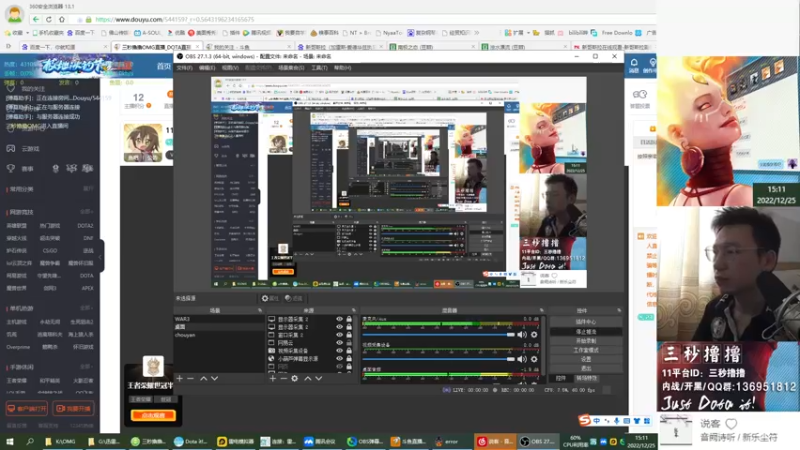Switch to the 转场特效 tab in OBS
The image size is (800, 450).
[x=586, y=379]
